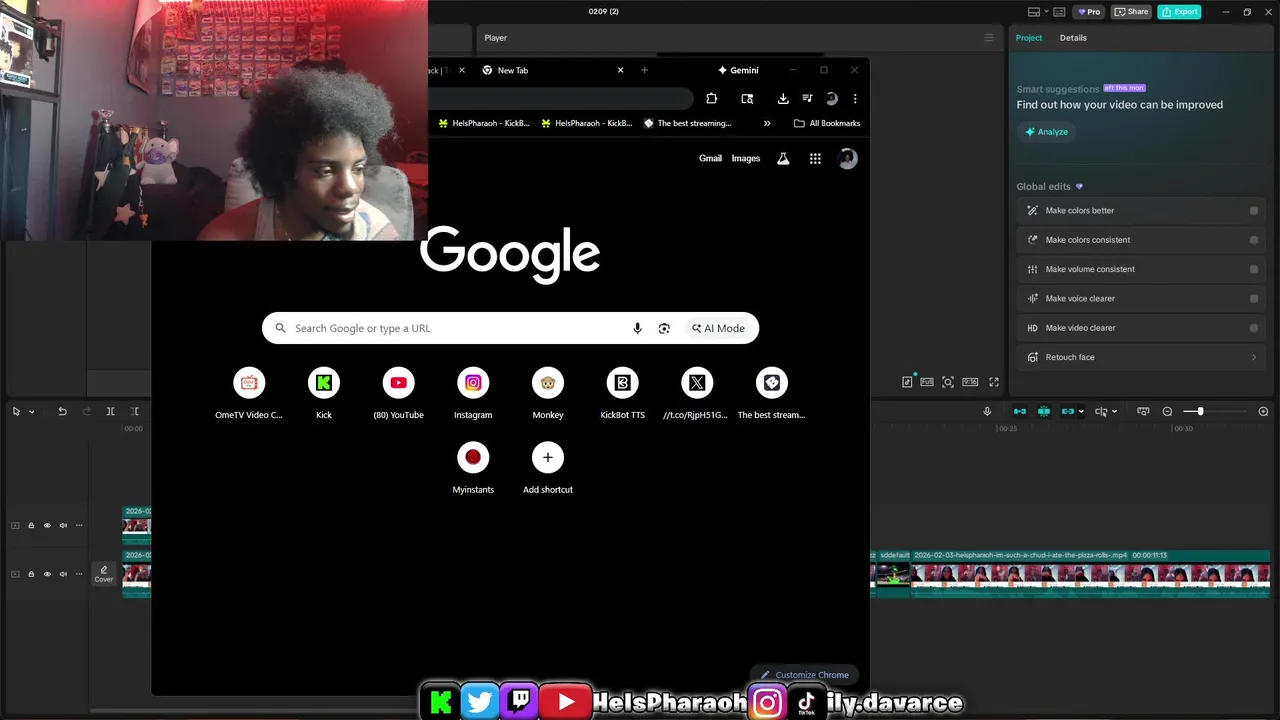Click the zoom focus icon in player
Image resolution: width=1280 pixels, height=720 pixels.
click(948, 382)
